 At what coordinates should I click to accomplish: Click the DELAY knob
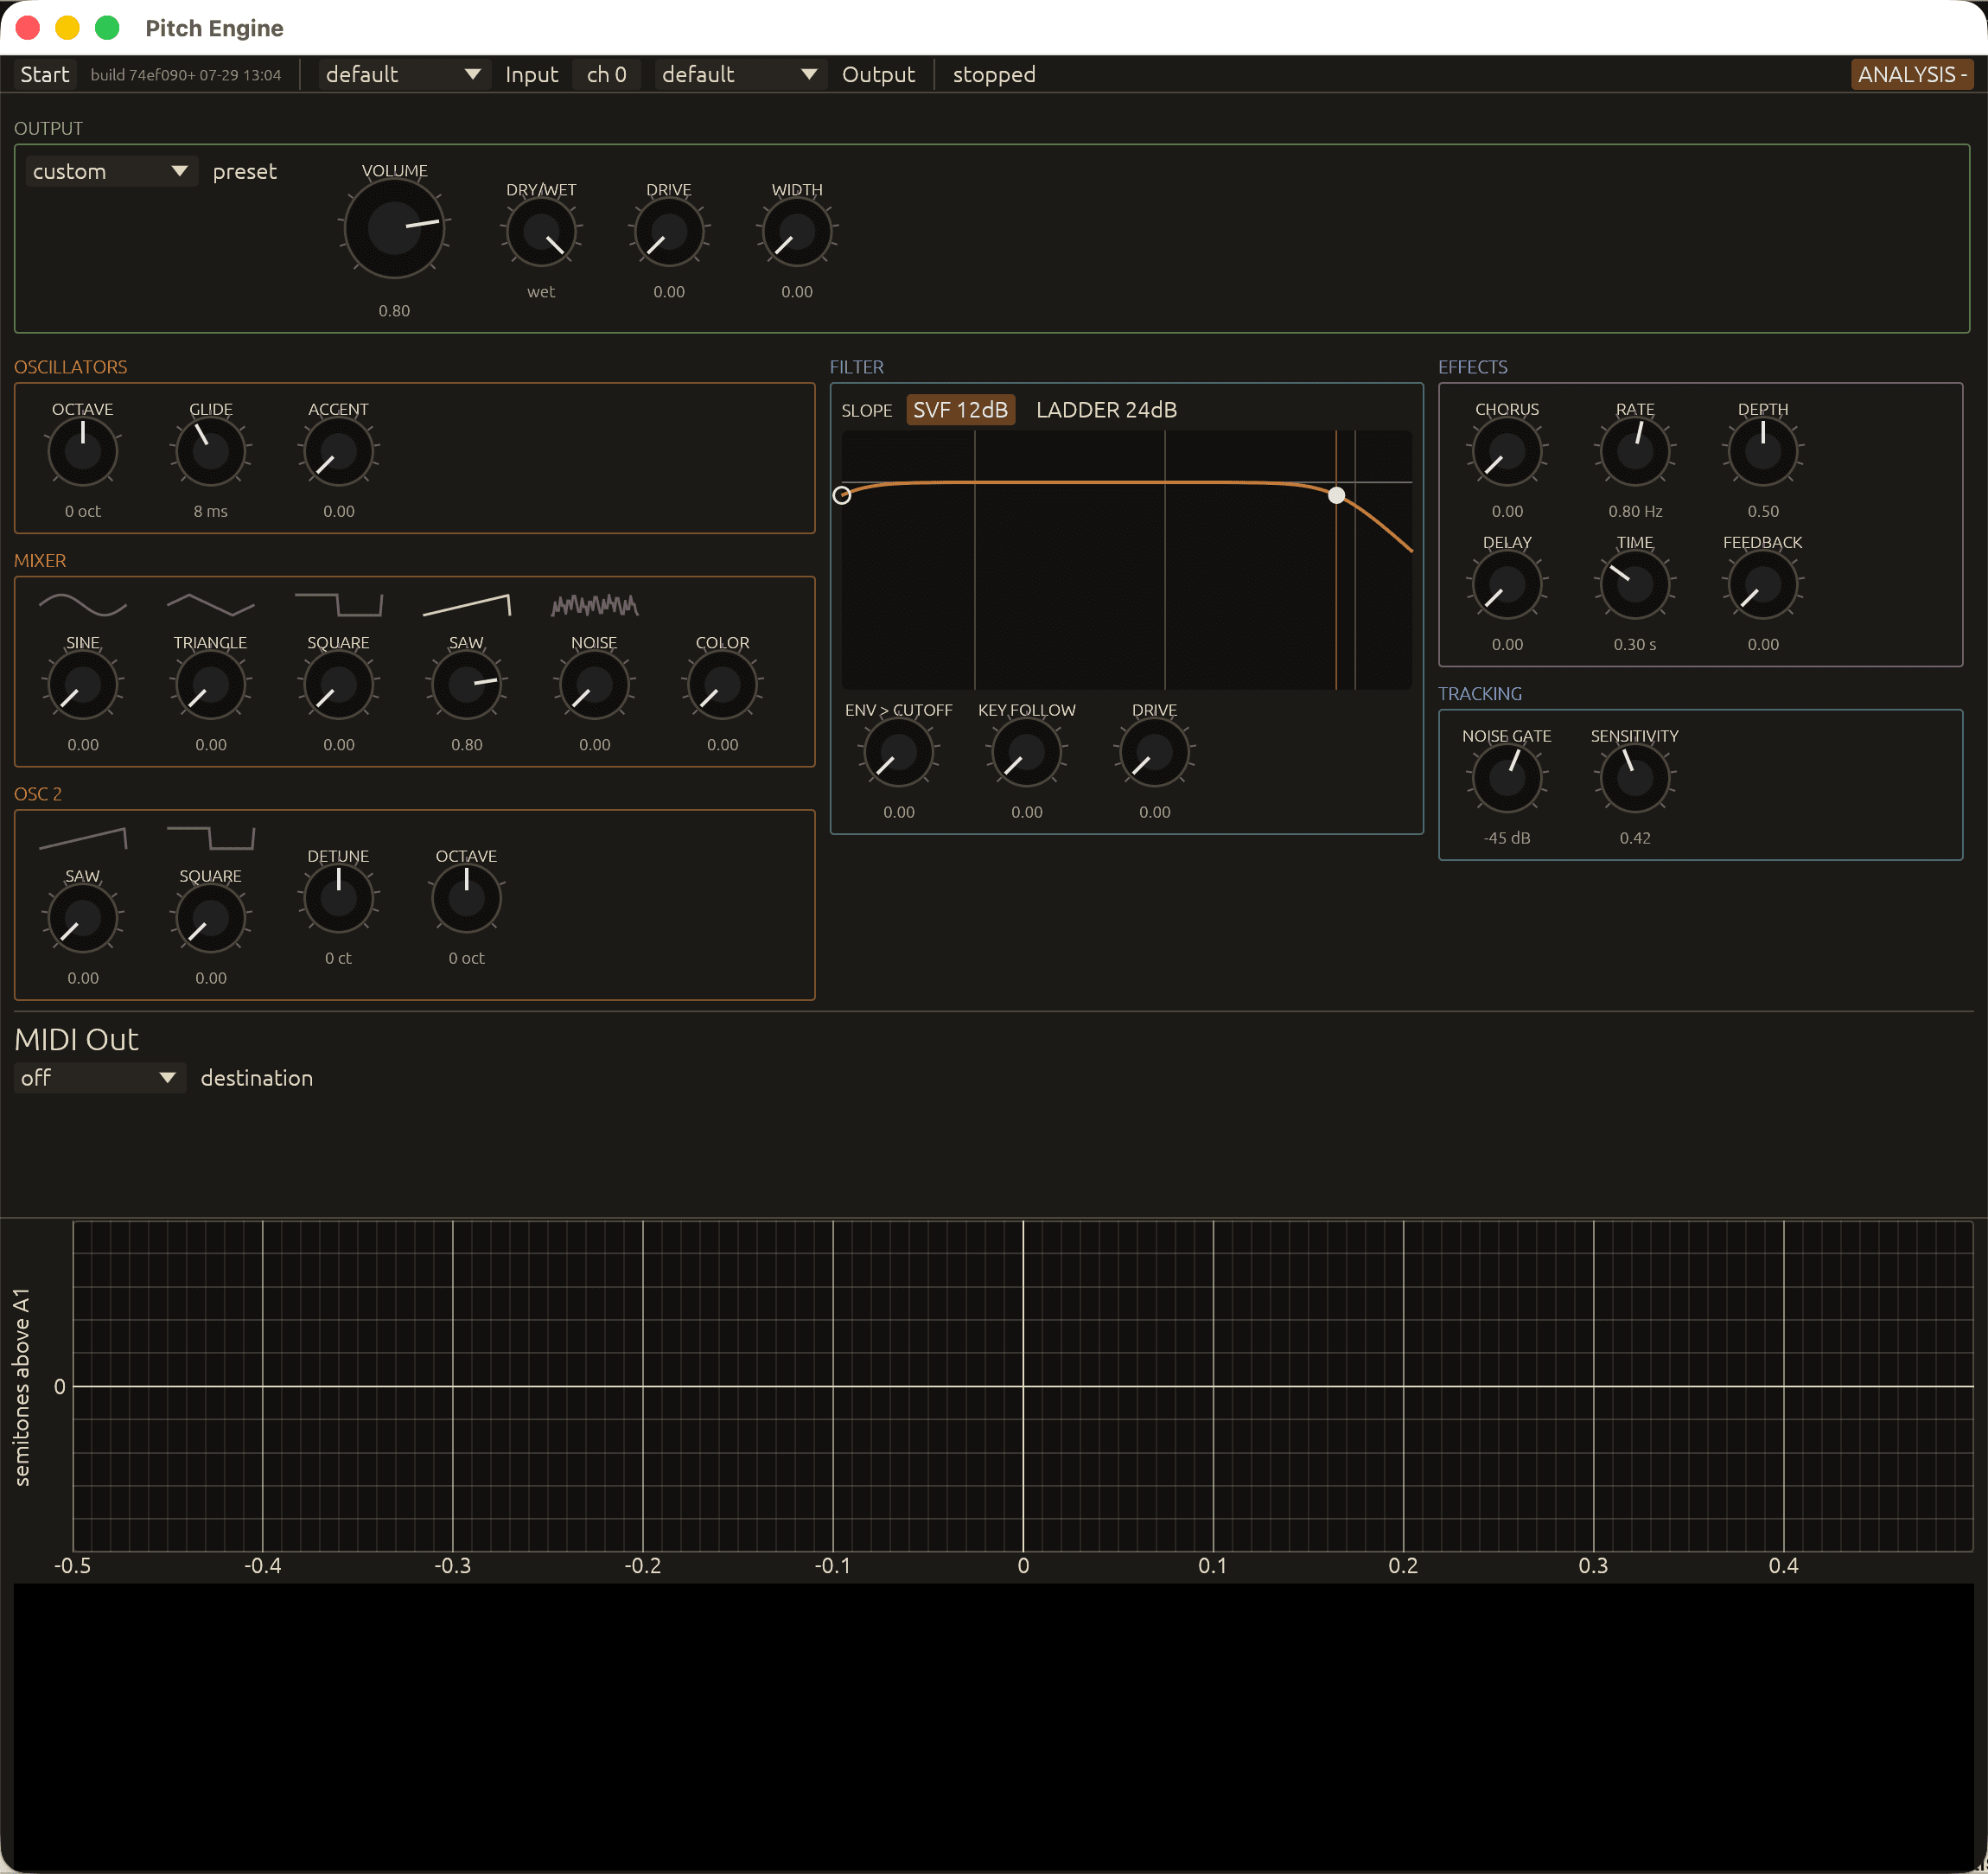tap(1507, 585)
